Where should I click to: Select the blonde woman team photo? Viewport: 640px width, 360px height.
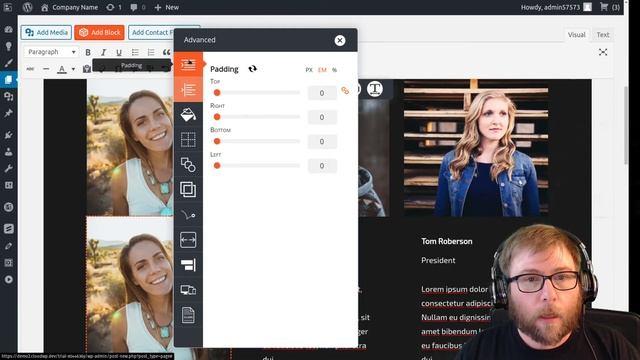pyautogui.click(x=476, y=148)
